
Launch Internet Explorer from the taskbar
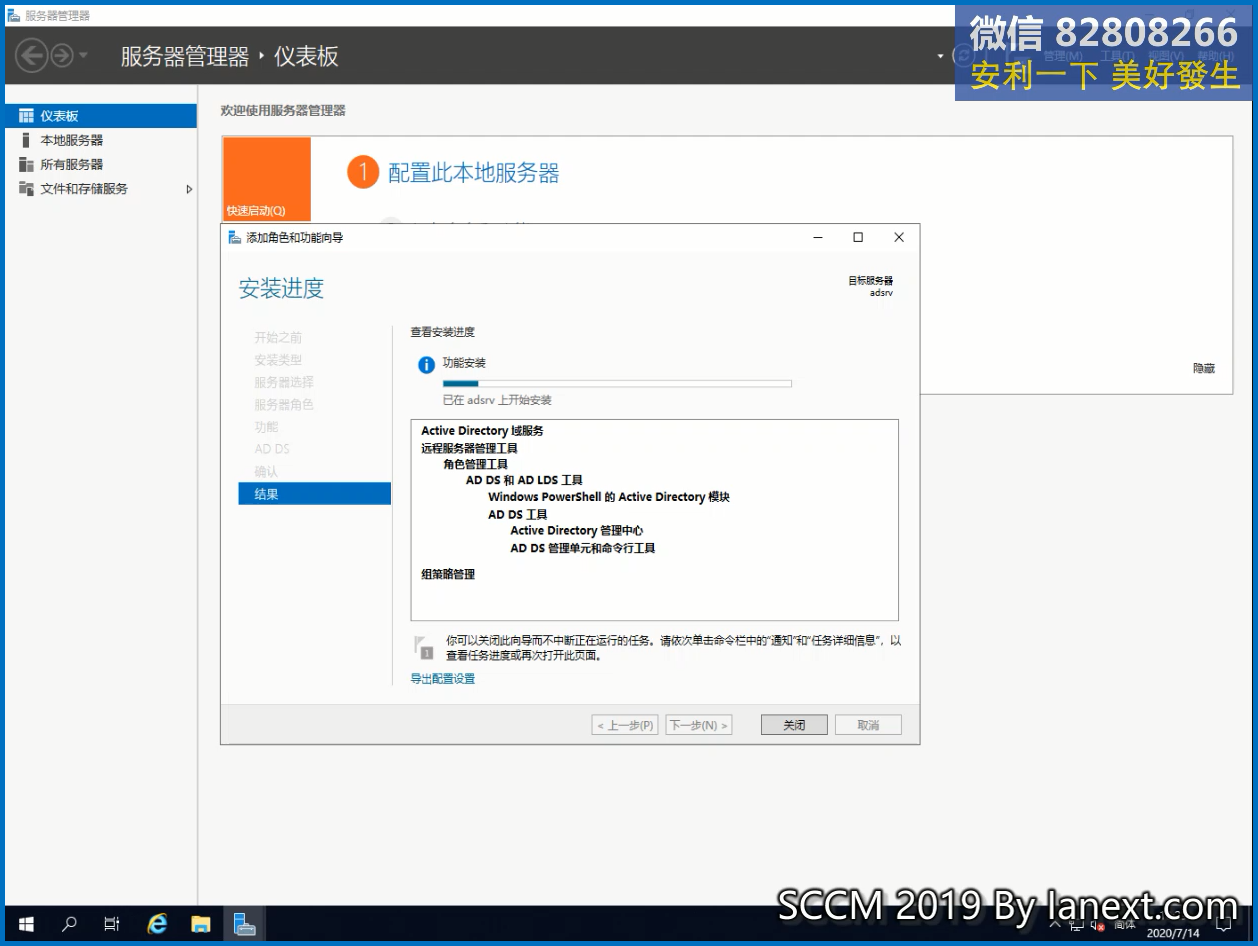[x=157, y=924]
